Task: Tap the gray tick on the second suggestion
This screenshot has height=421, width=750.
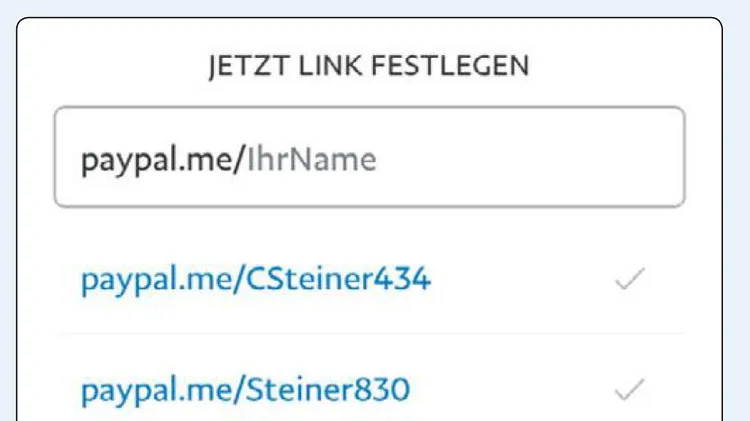Action: (x=630, y=389)
